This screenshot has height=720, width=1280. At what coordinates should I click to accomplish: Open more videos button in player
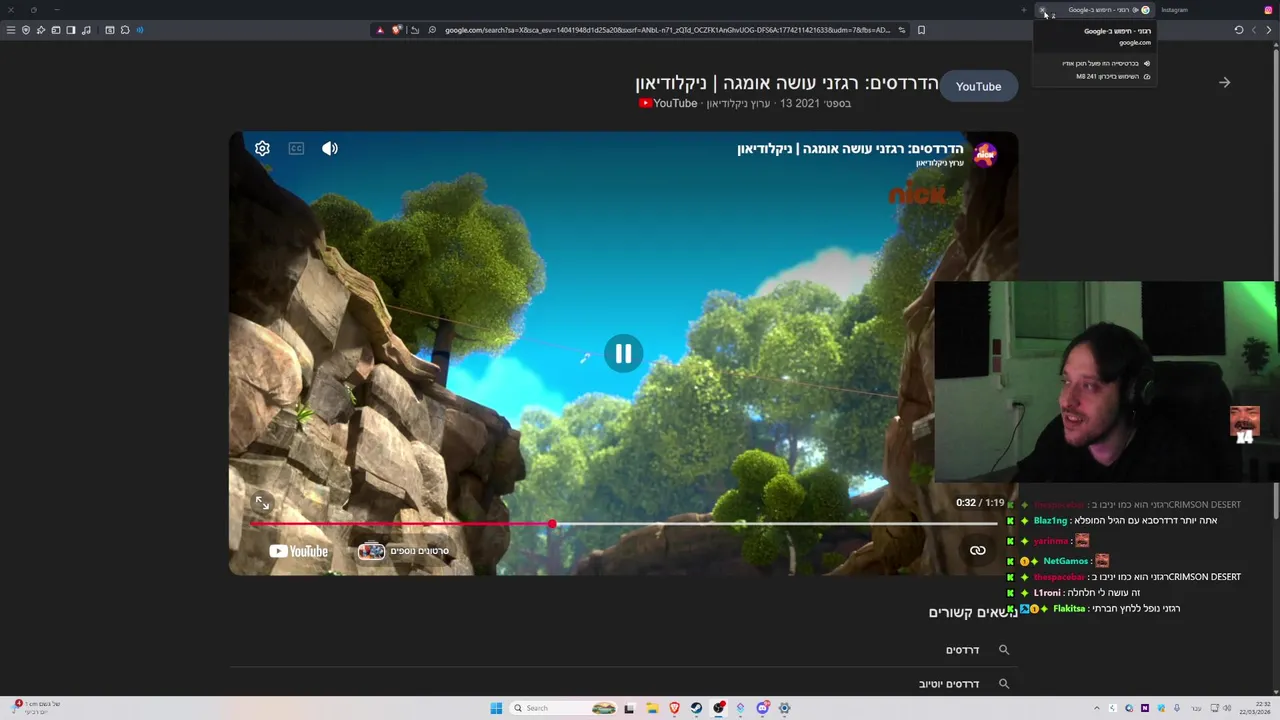point(405,551)
